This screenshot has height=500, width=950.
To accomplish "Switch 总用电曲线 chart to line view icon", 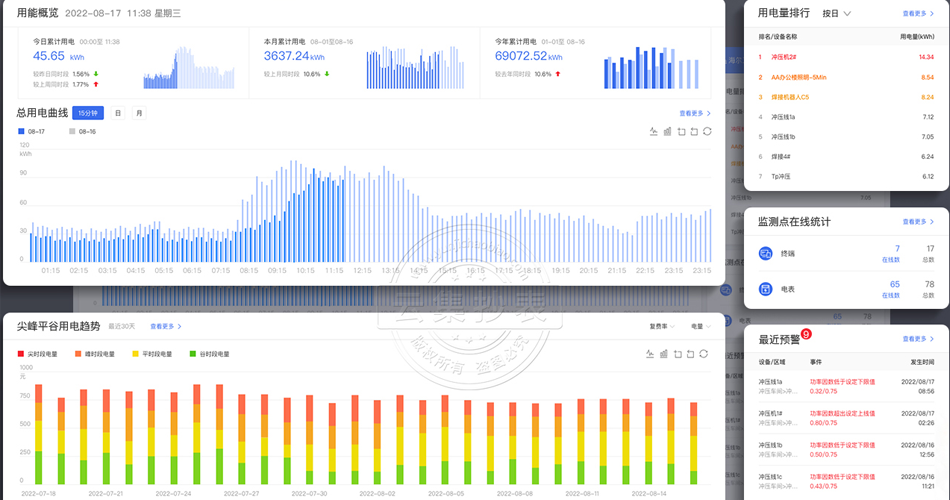I will (653, 131).
